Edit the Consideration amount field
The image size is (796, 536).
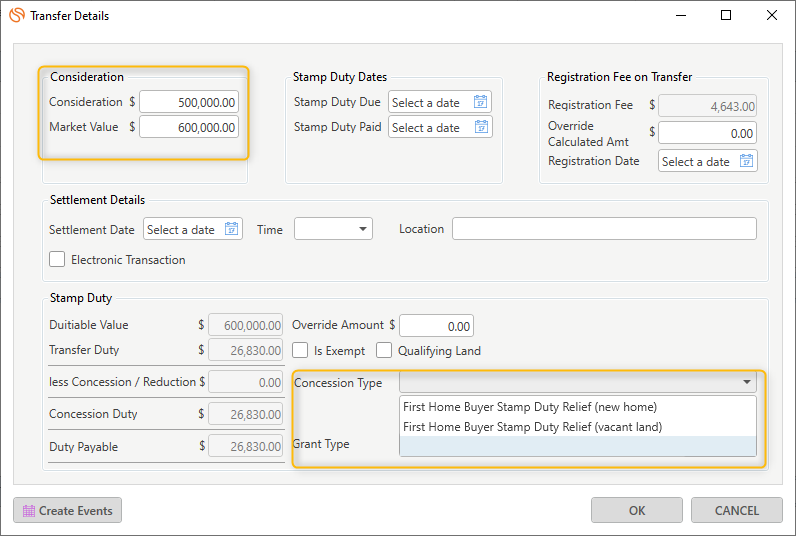pyautogui.click(x=189, y=102)
